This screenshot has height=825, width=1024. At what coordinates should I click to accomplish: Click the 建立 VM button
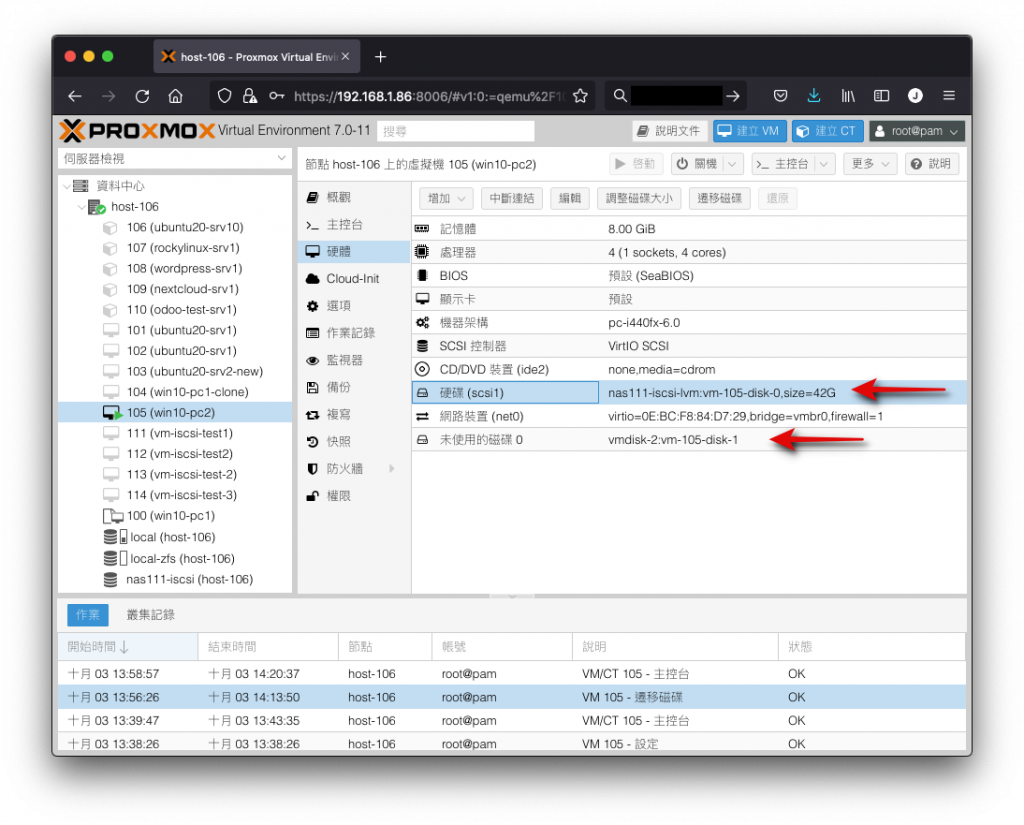749,131
